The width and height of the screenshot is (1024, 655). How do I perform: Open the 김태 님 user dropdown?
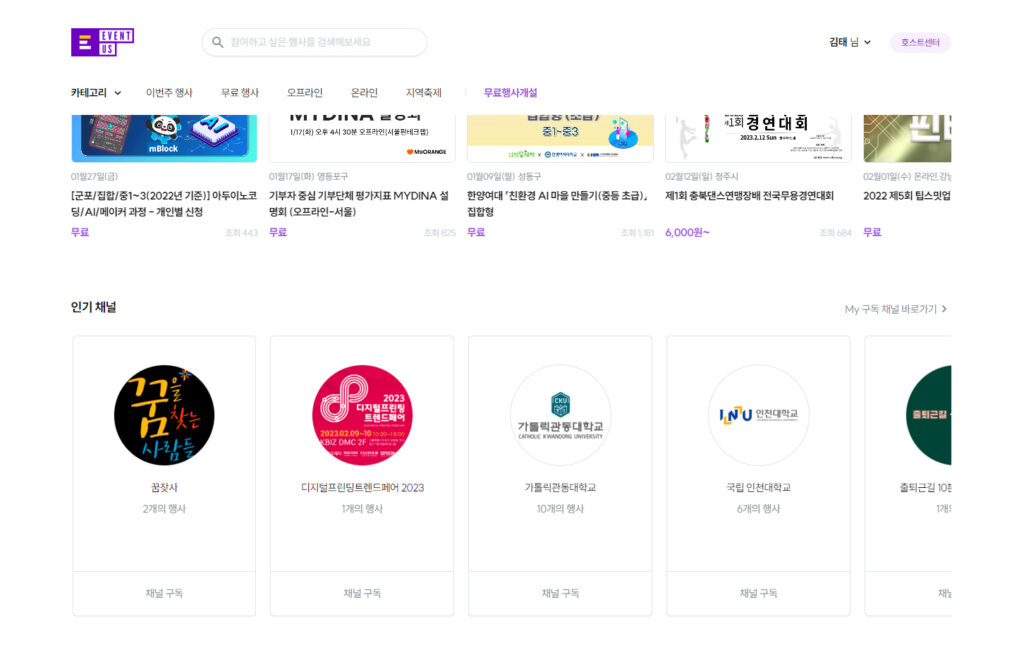click(850, 42)
